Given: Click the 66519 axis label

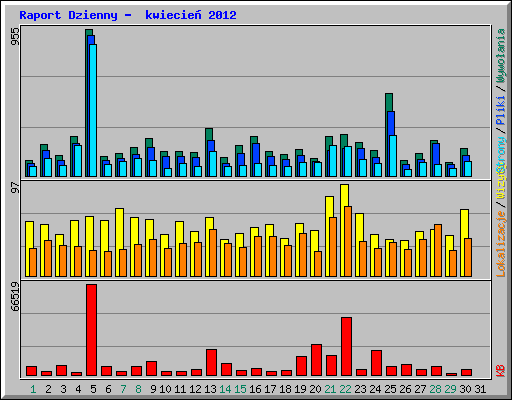Looking at the screenshot, I should pyautogui.click(x=15, y=297).
